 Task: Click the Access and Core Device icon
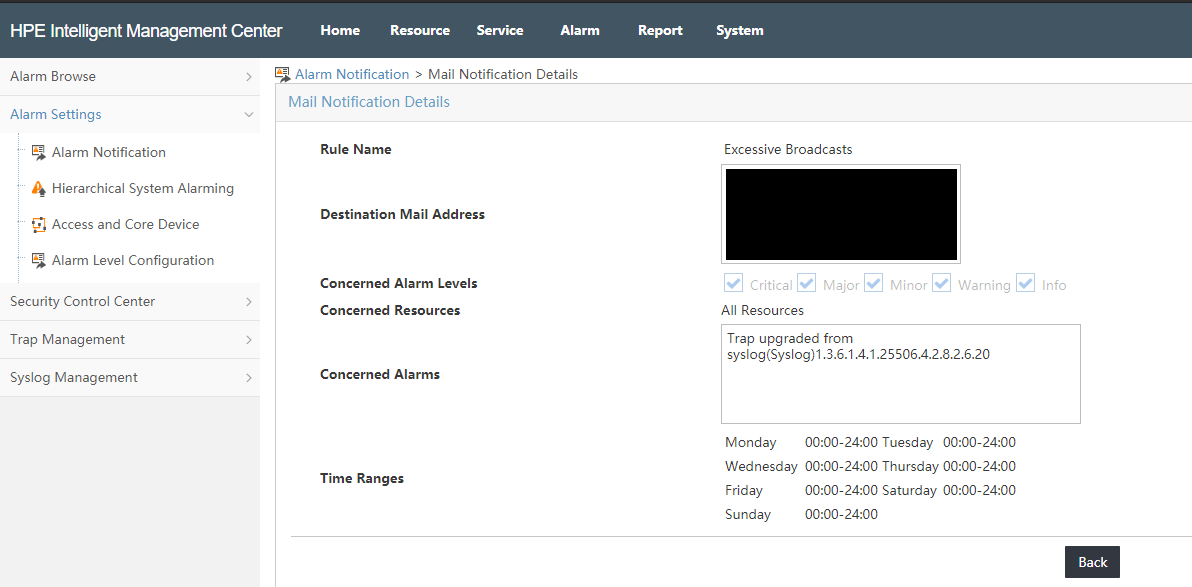pyautogui.click(x=39, y=224)
